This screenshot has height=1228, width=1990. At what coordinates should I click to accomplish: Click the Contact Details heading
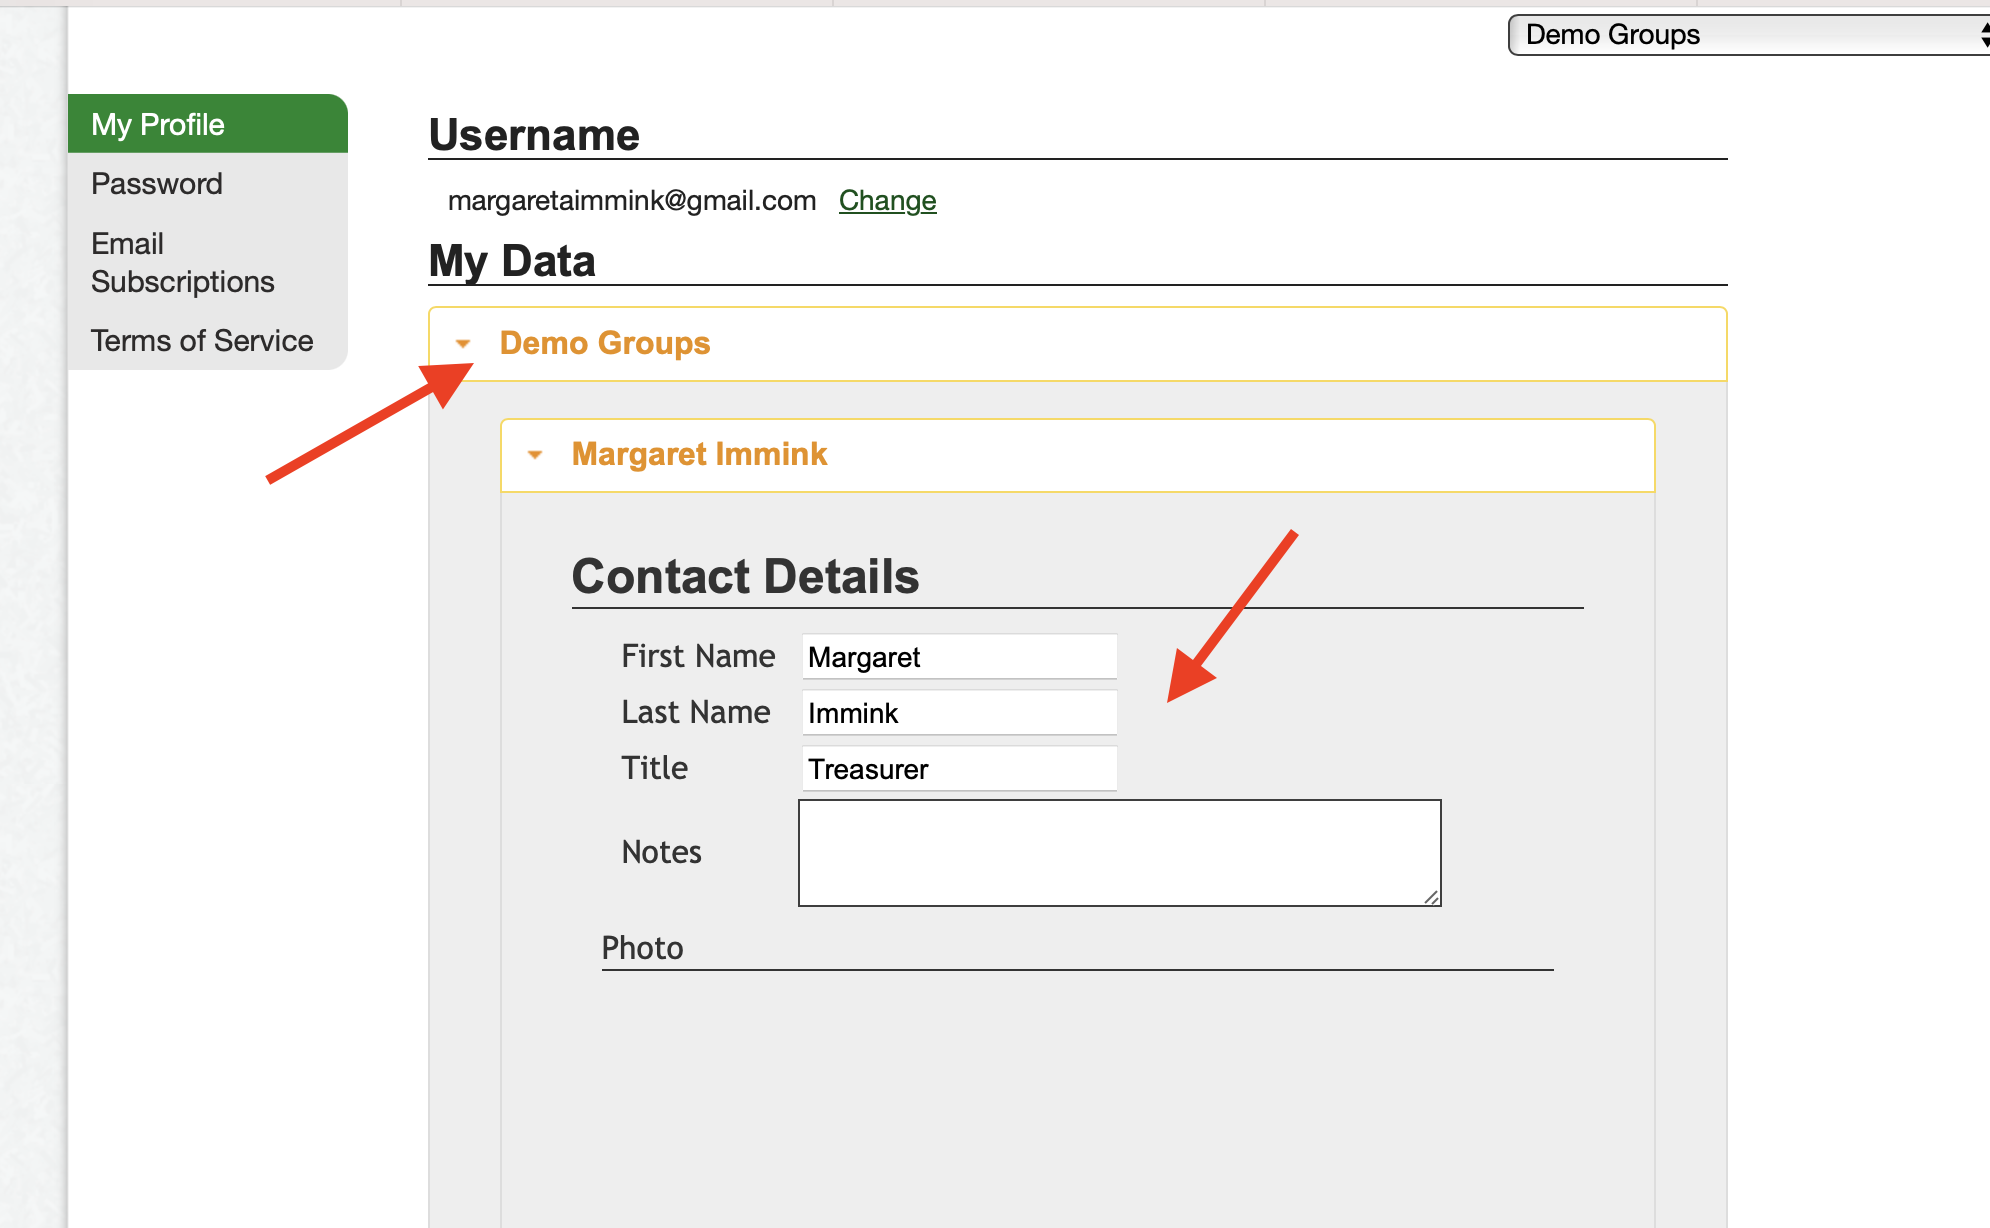[745, 576]
